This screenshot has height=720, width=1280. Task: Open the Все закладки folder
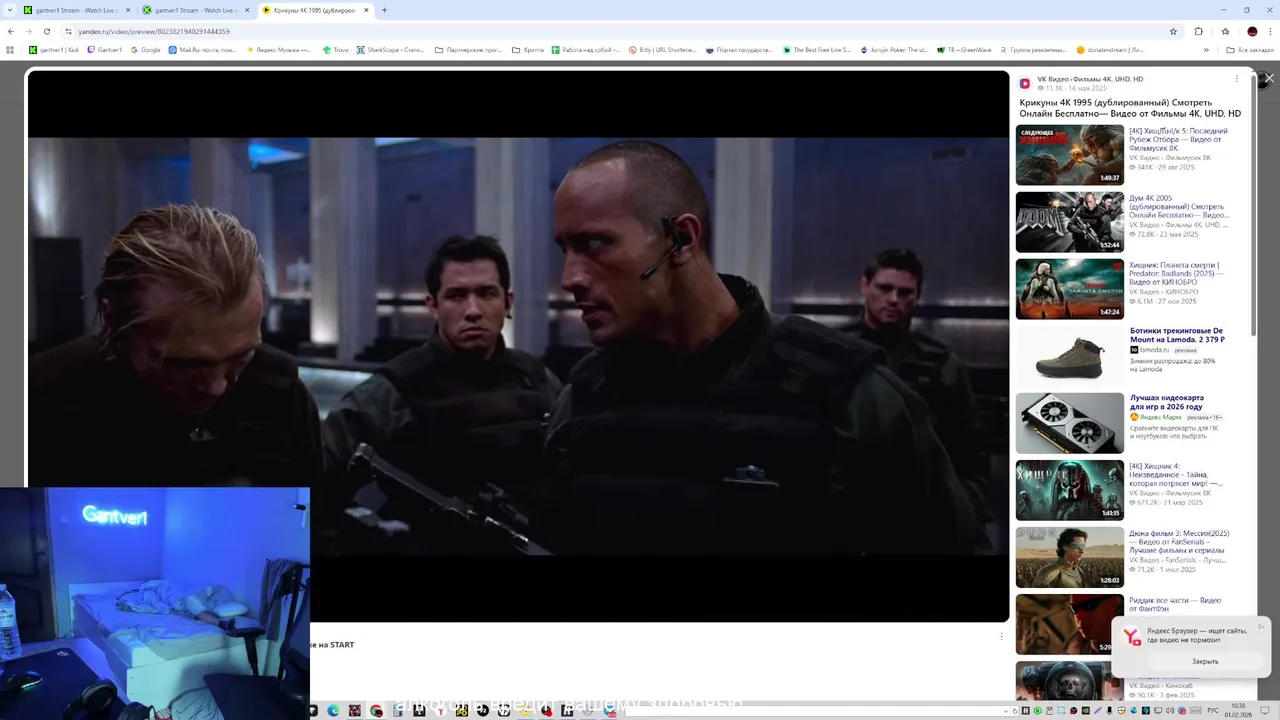point(1250,49)
